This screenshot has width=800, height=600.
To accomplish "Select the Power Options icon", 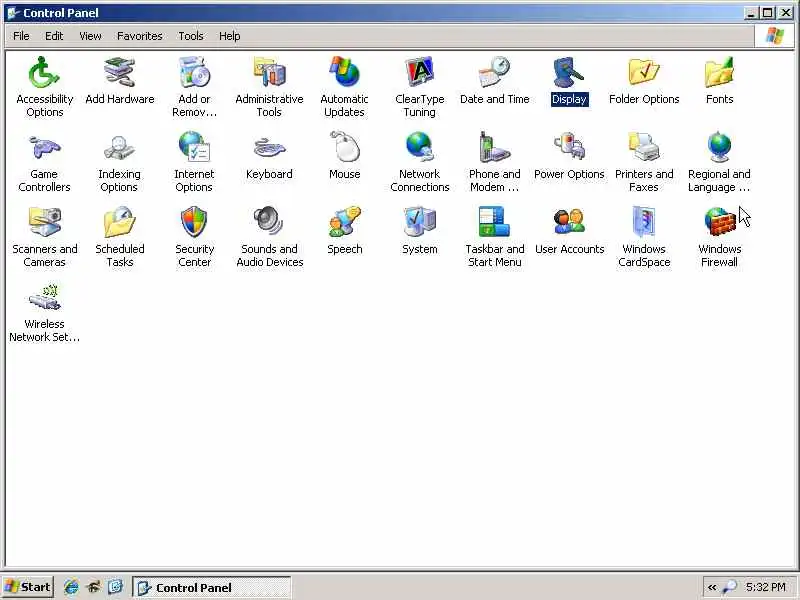I will click(569, 147).
